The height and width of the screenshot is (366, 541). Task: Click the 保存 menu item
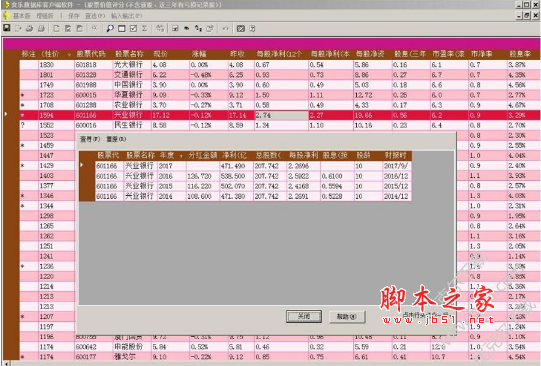(73, 16)
